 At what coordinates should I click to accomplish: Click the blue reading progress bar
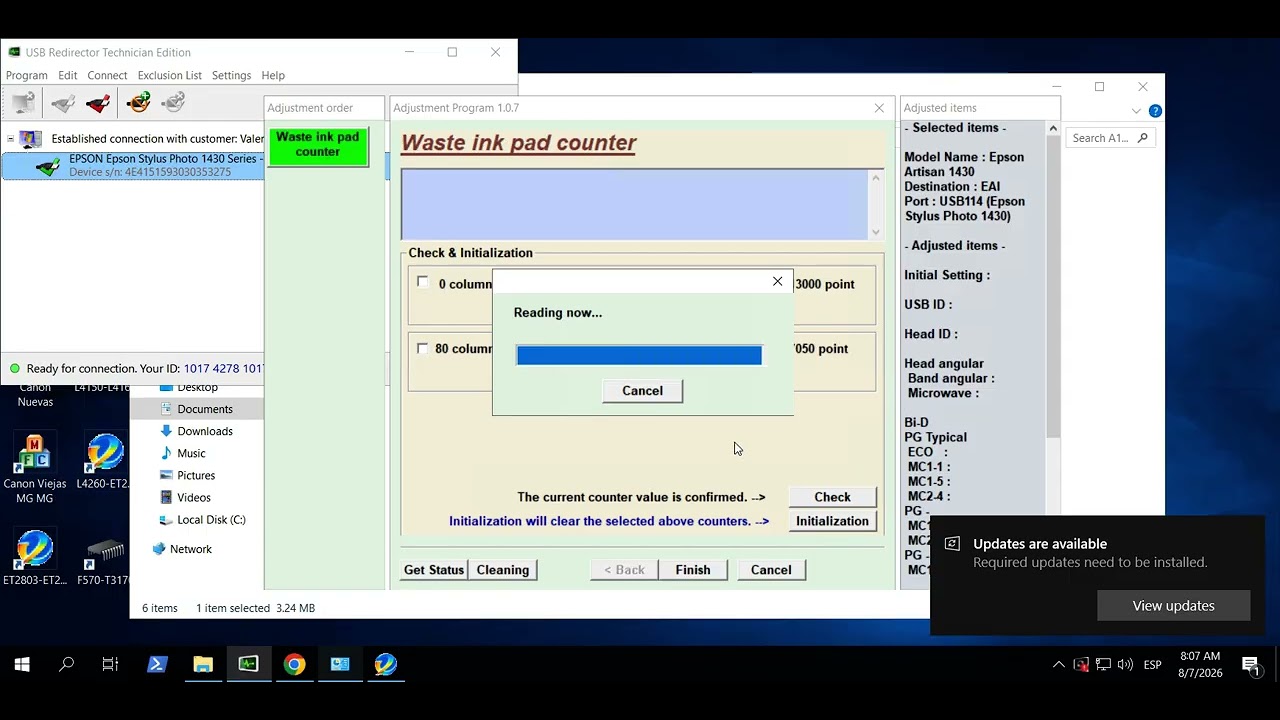coord(639,355)
